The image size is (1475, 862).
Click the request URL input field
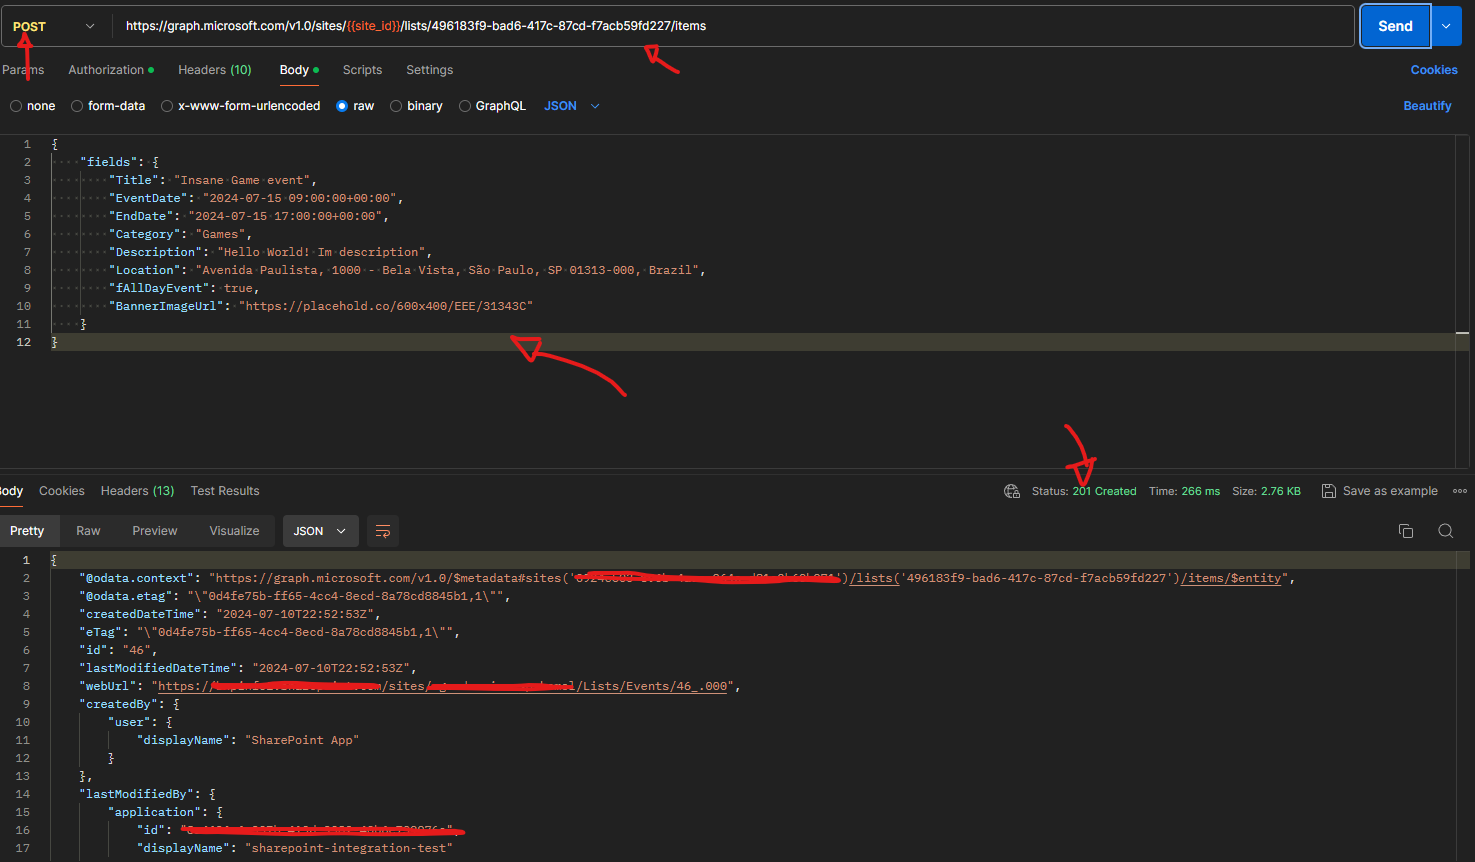click(x=732, y=26)
